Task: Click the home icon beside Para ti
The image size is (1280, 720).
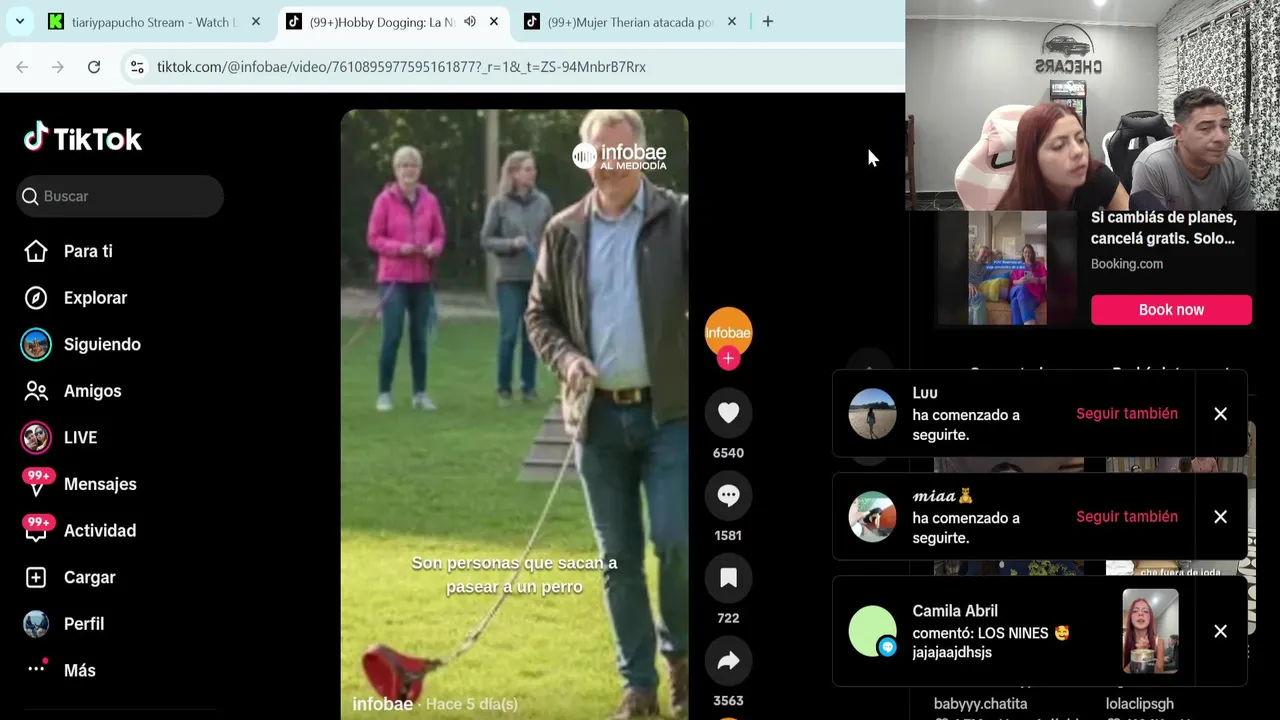Action: [x=36, y=251]
